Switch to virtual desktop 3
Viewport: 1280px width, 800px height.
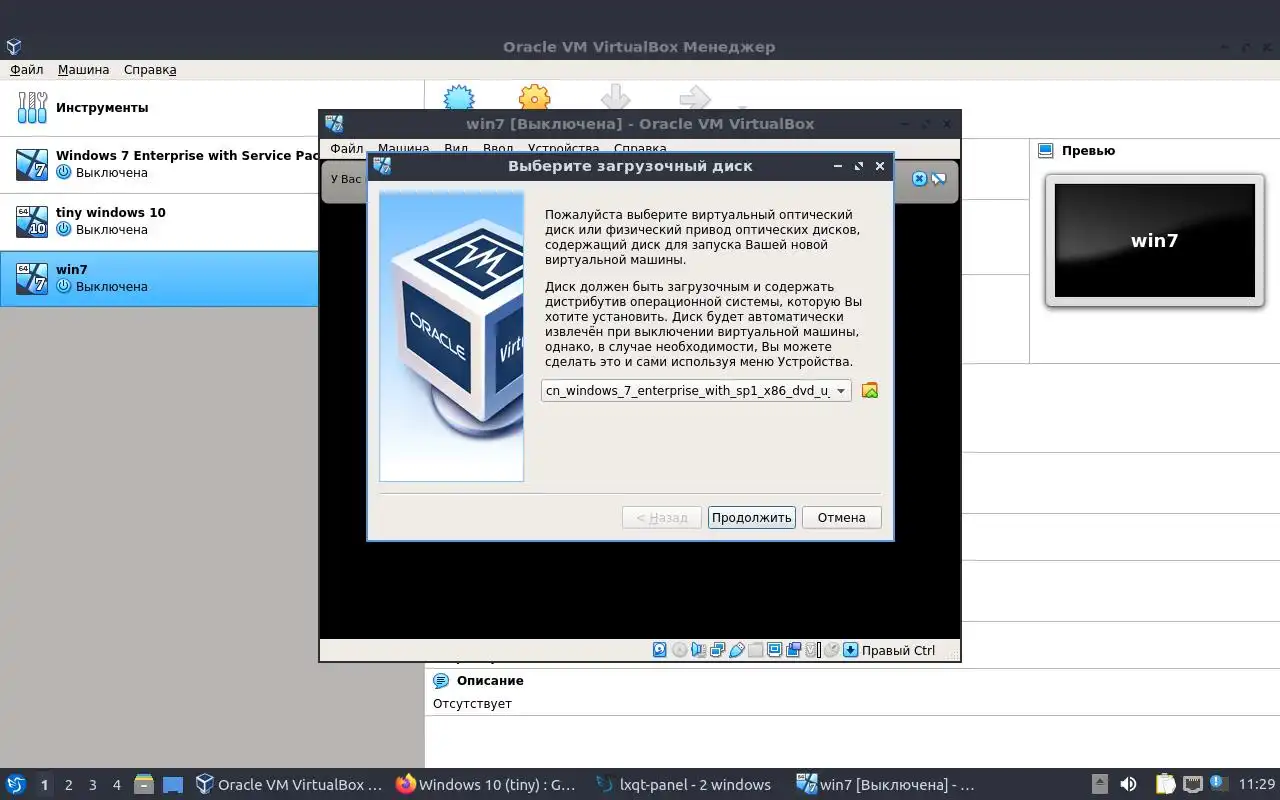(92, 785)
